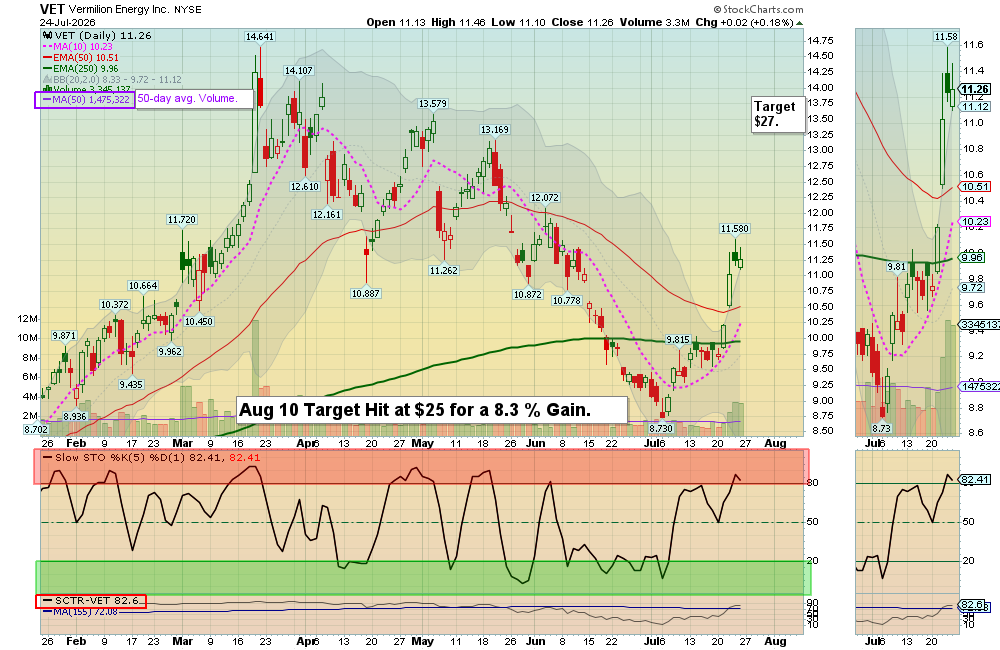Click the date 24-Jul-2026
This screenshot has width=1000, height=650.
(x=67, y=22)
